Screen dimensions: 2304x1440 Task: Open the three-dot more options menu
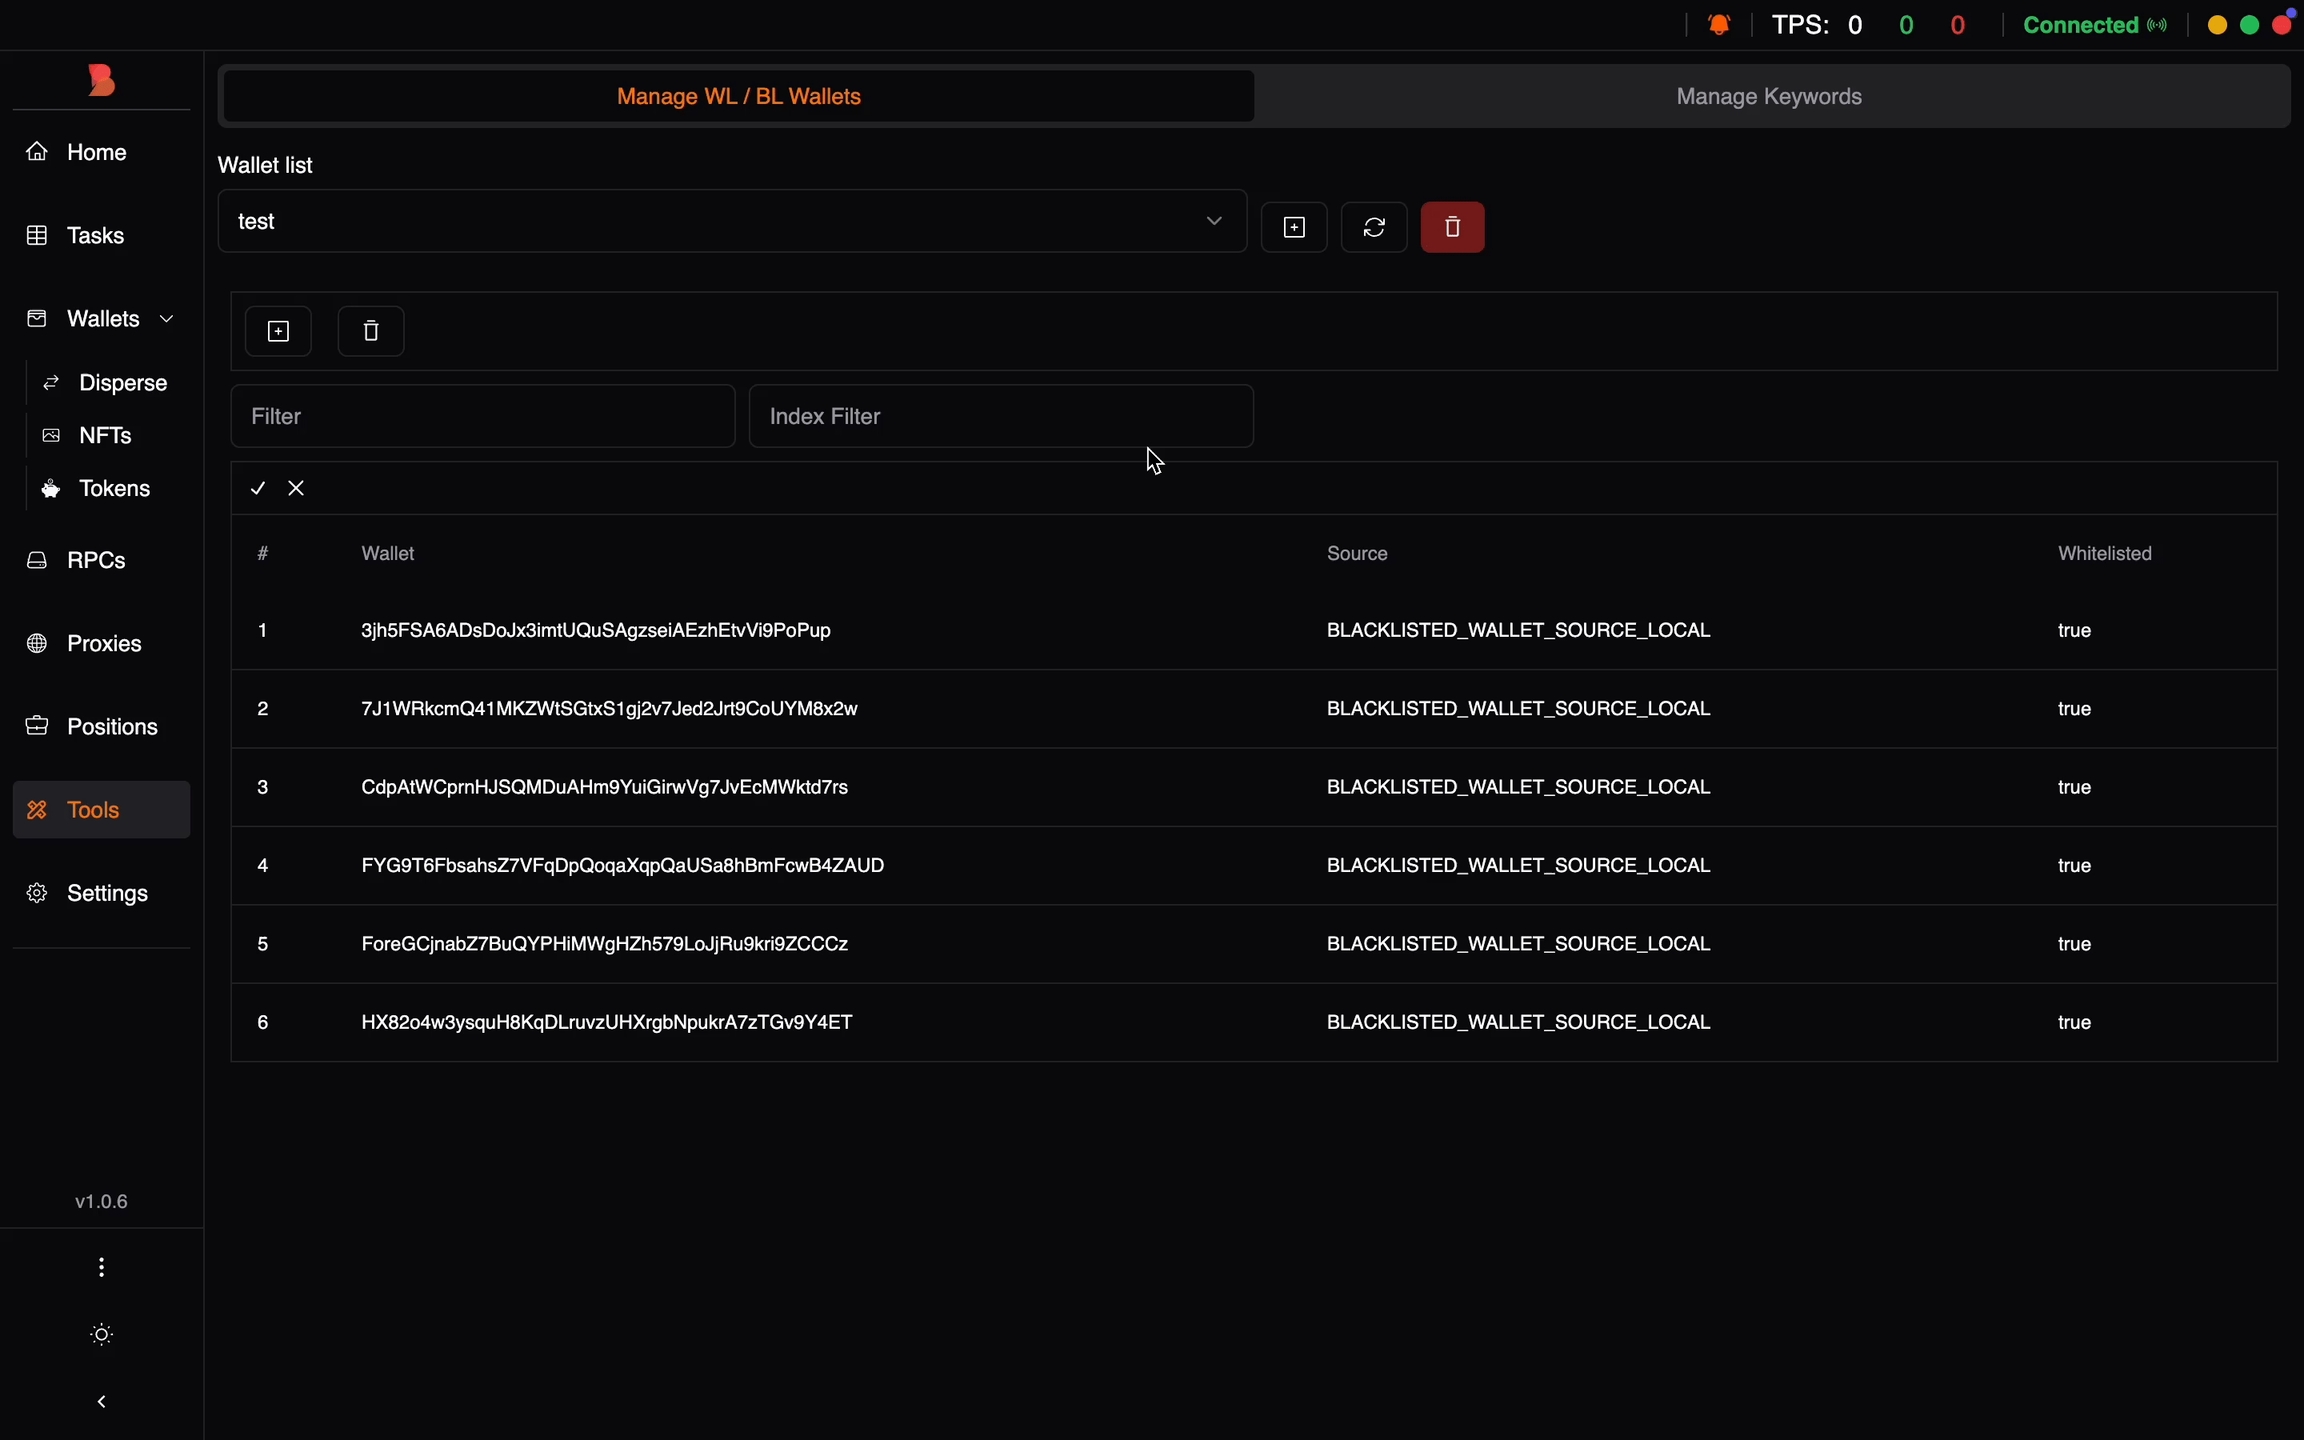coord(101,1268)
